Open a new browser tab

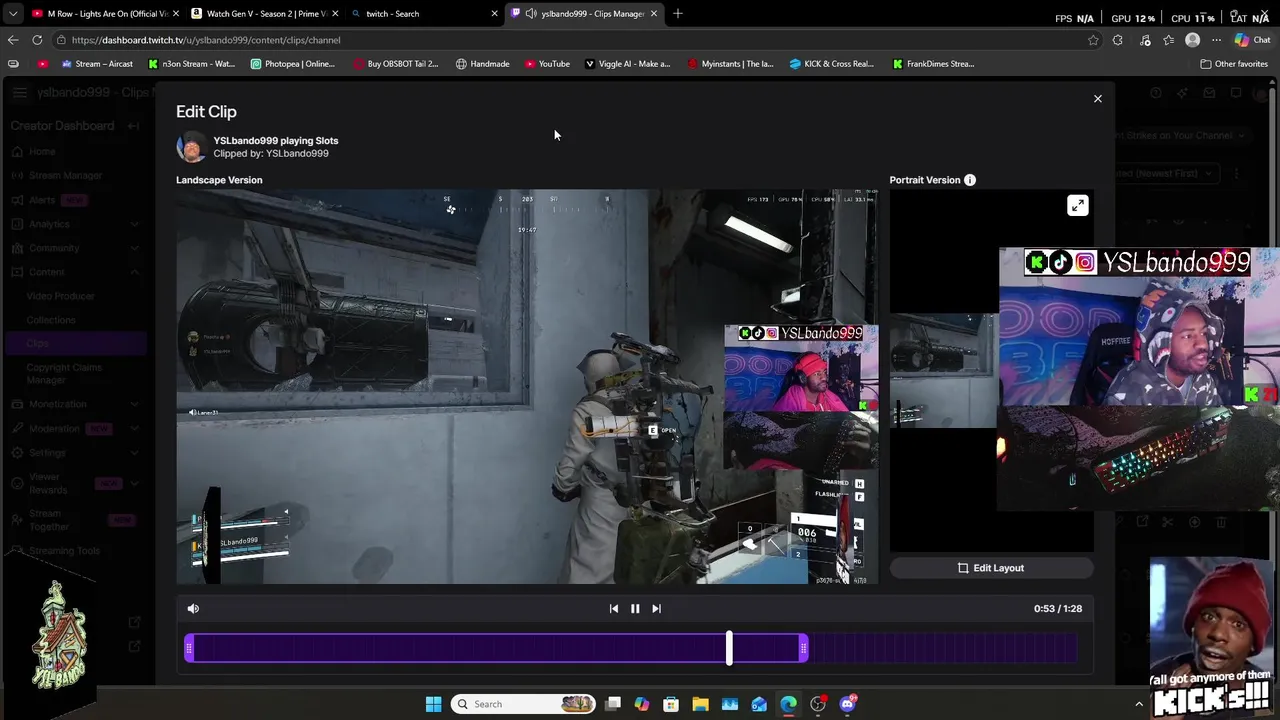[678, 14]
